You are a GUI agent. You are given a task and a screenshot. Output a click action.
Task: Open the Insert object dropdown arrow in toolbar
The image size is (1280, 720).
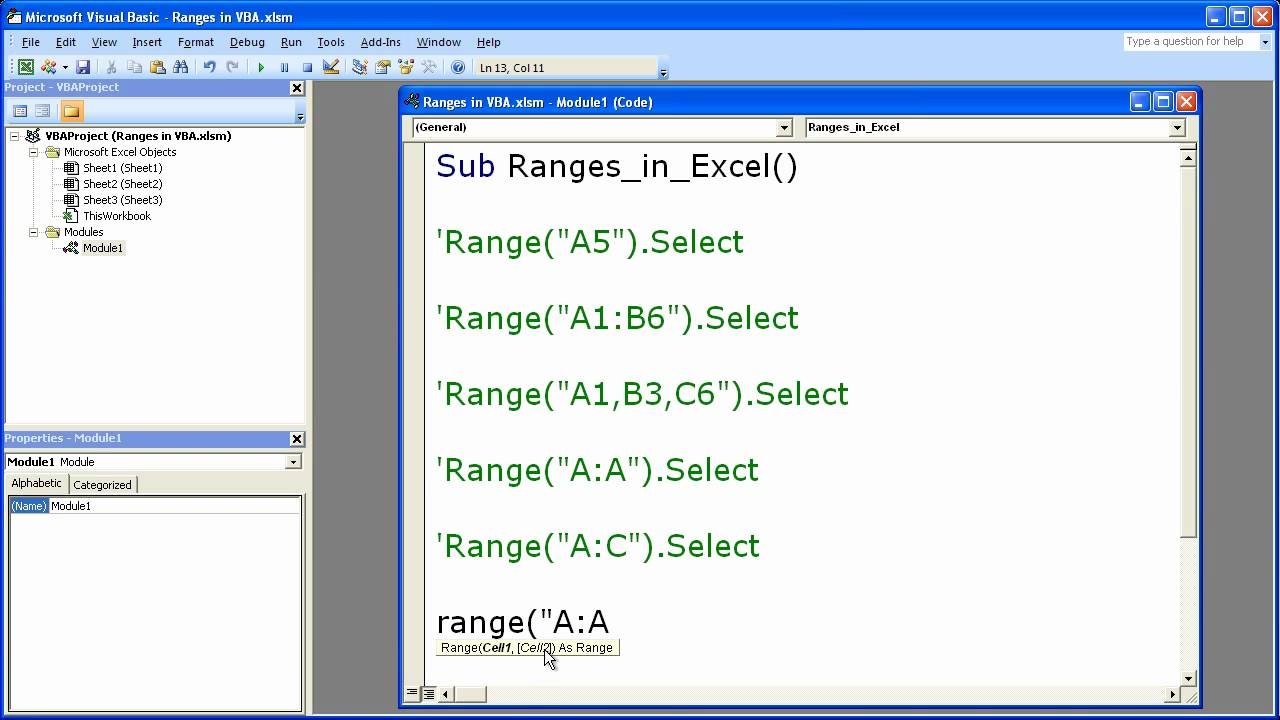[x=65, y=67]
